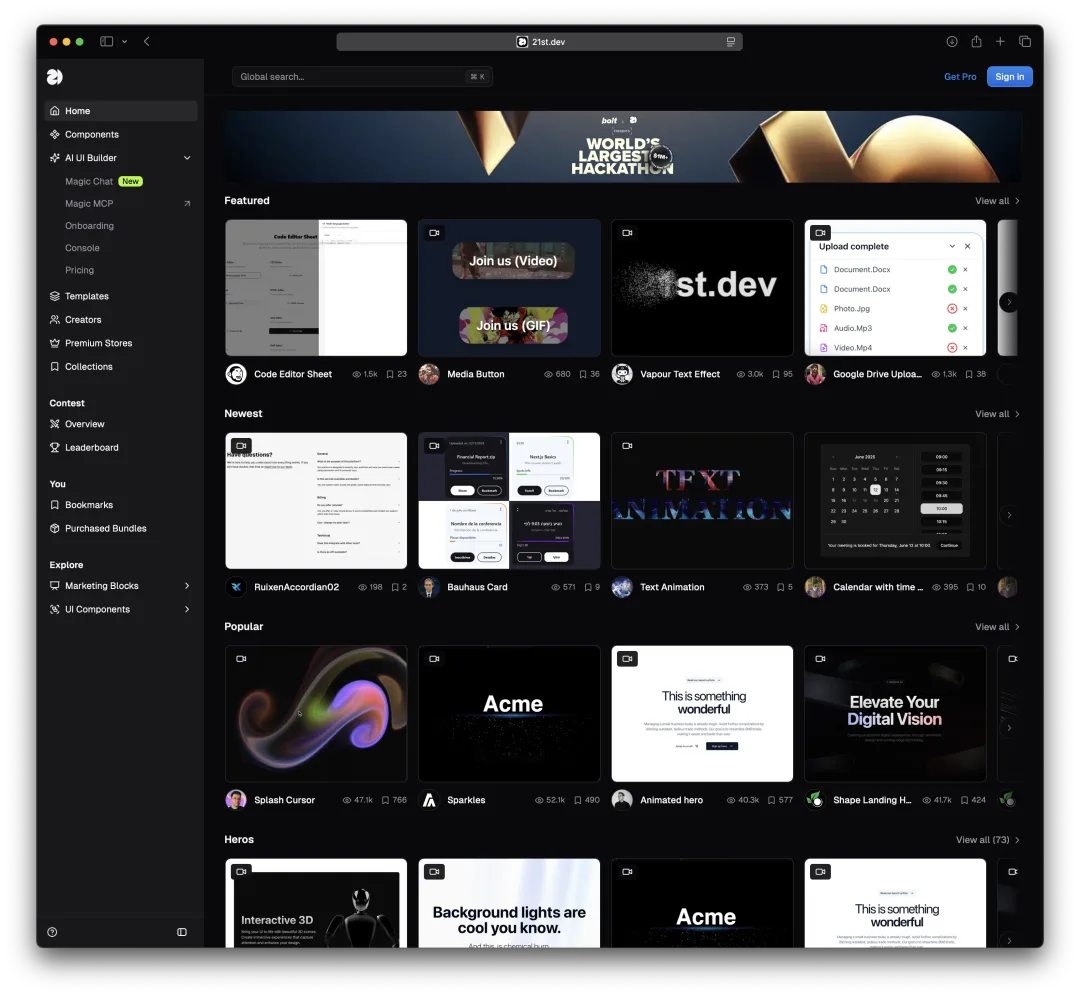Click the Creators people icon
The image size is (1080, 996).
(54, 320)
